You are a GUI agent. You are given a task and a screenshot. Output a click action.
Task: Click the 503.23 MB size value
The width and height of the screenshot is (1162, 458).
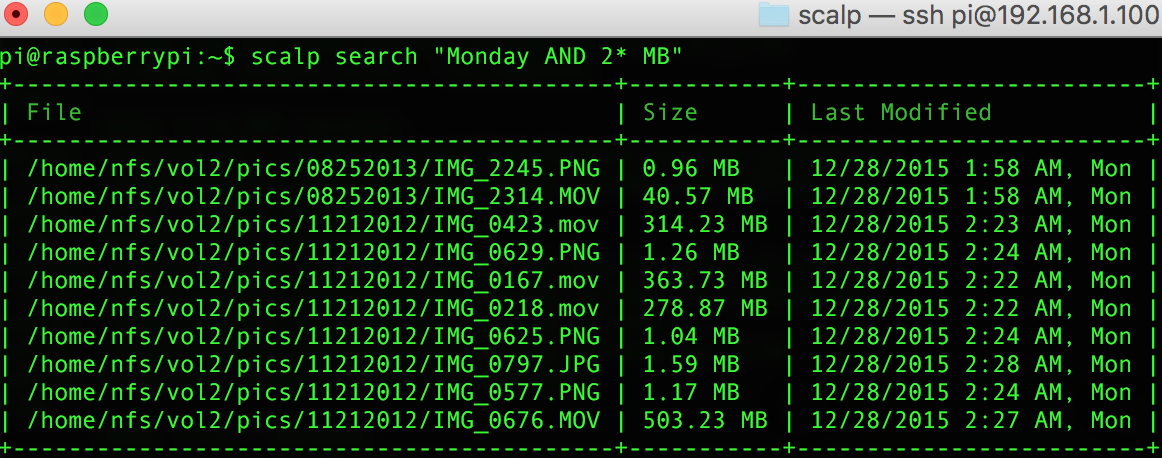coord(704,420)
